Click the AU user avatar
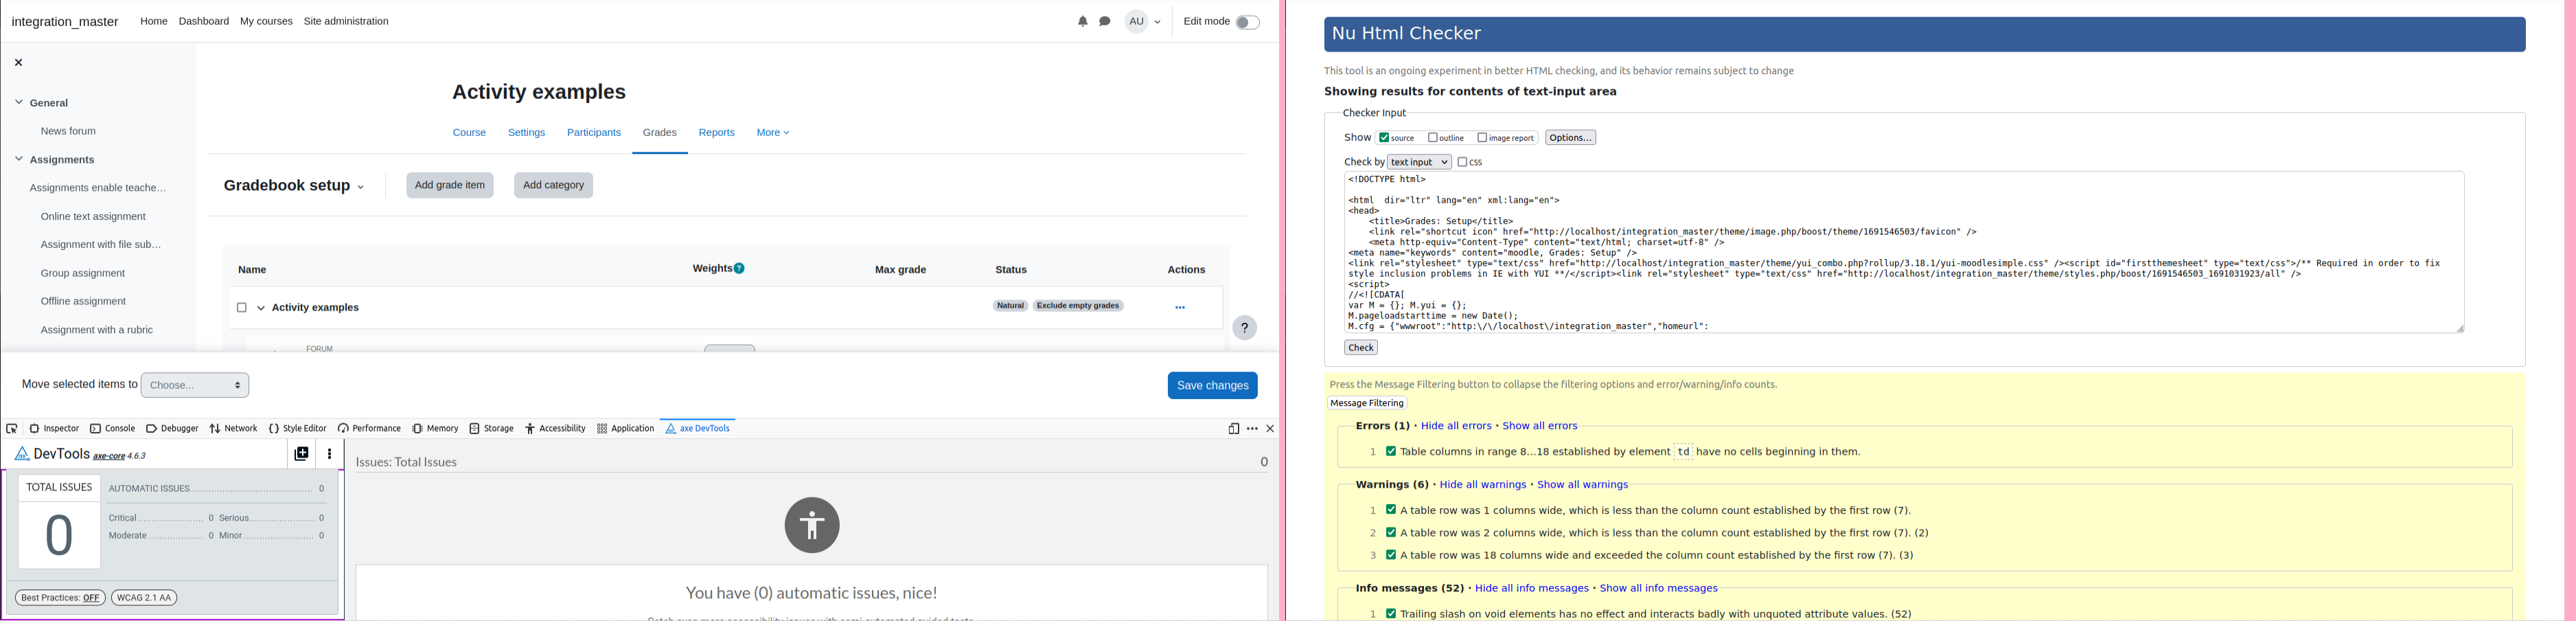Viewport: 2576px width, 621px height. 1136,21
